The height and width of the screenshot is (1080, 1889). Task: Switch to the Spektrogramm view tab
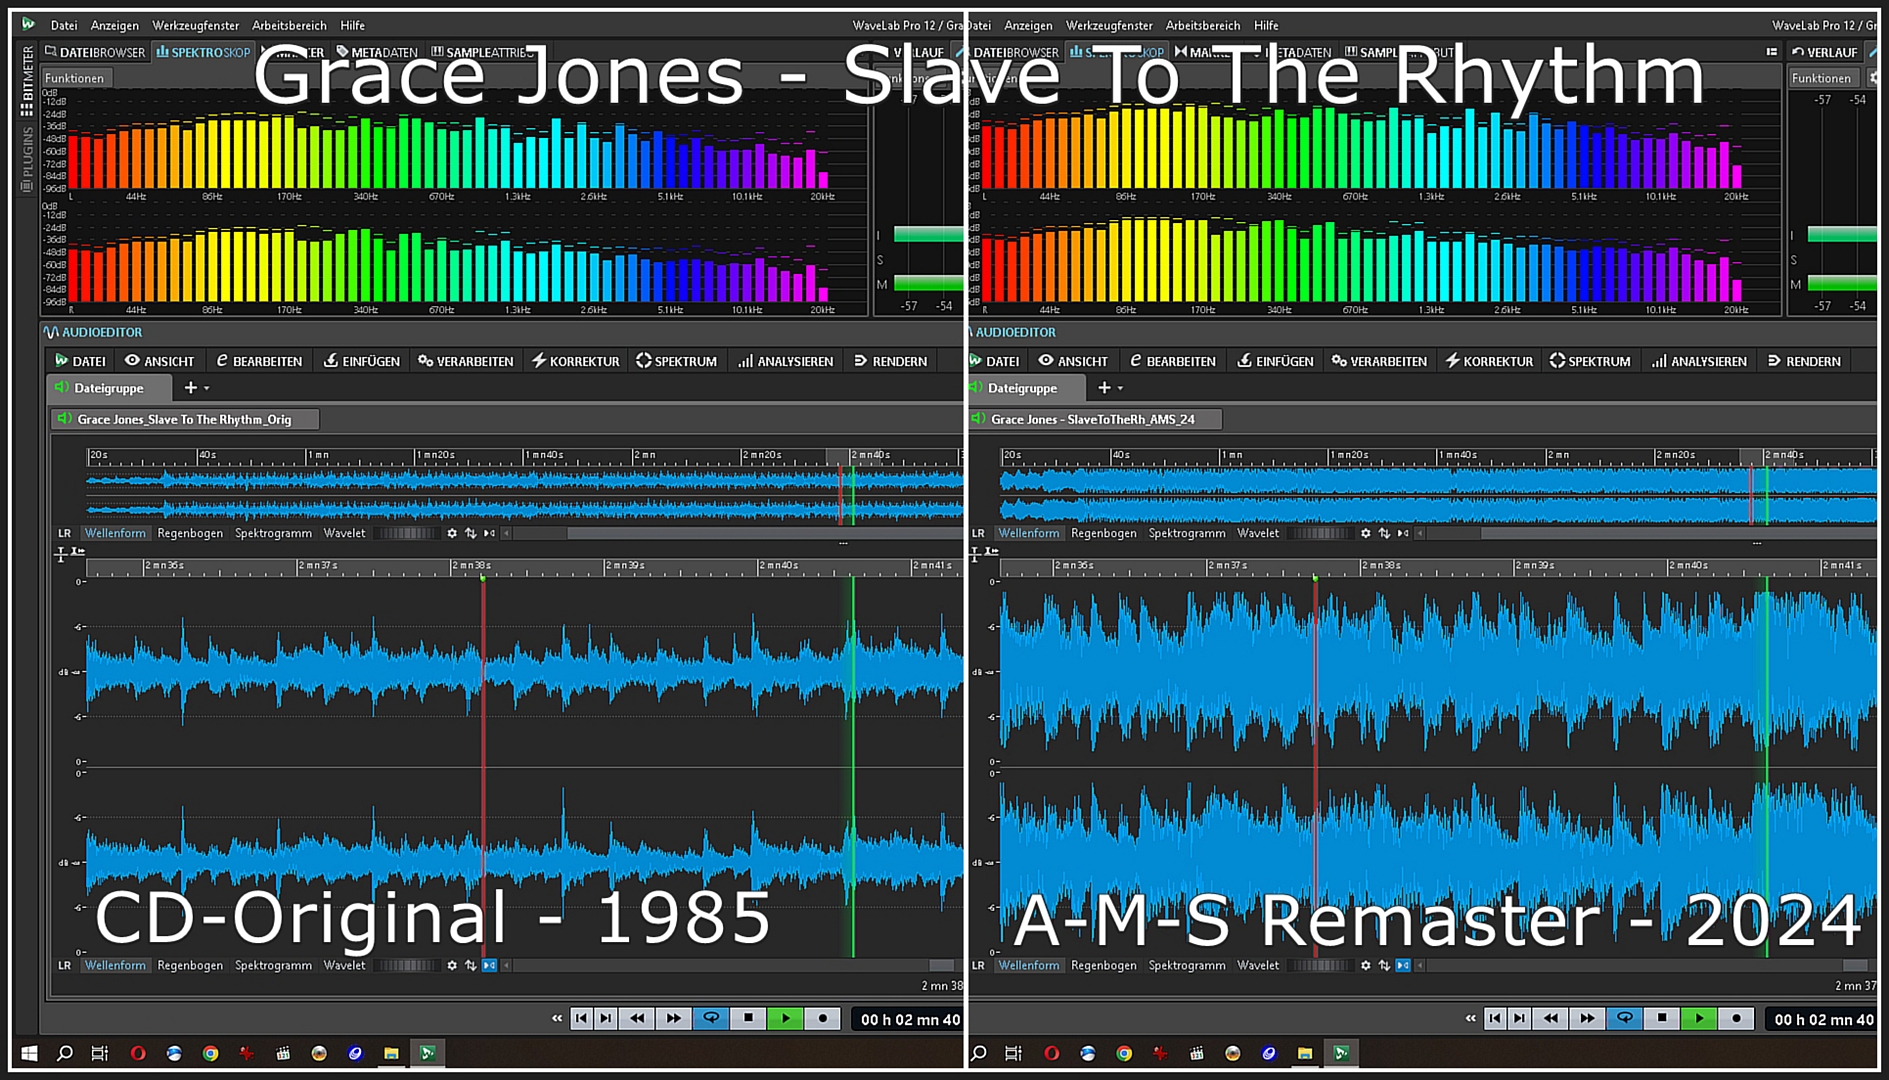[272, 965]
